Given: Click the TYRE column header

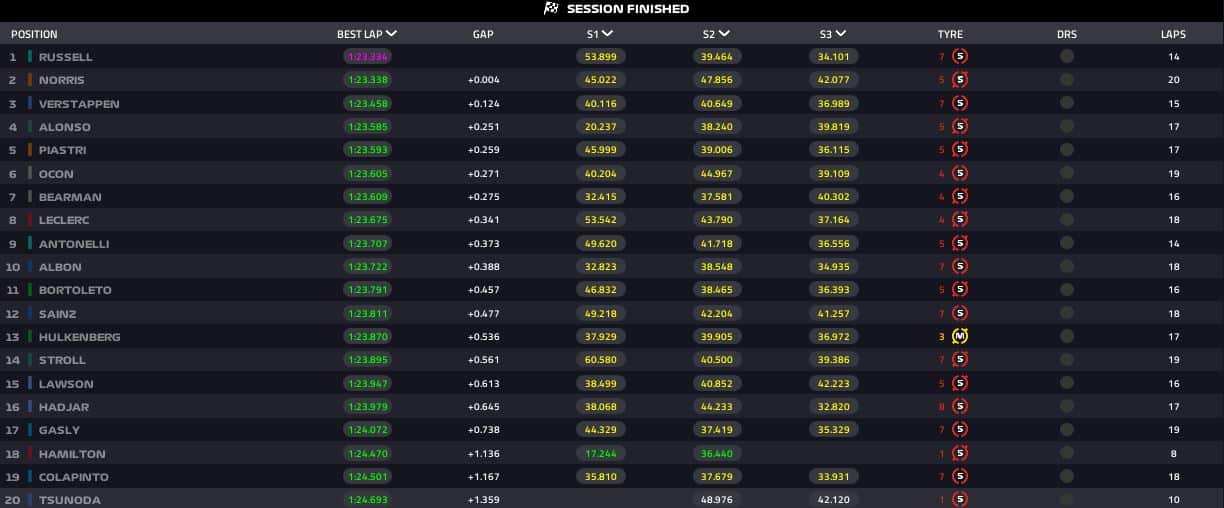Looking at the screenshot, I should point(950,34).
